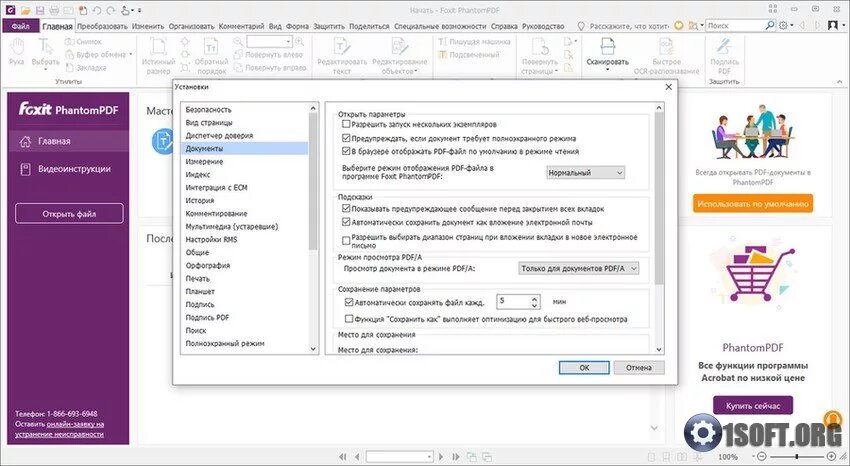Expand the Повернуть страницы dropdown
The width and height of the screenshot is (850, 466).
[557, 71]
